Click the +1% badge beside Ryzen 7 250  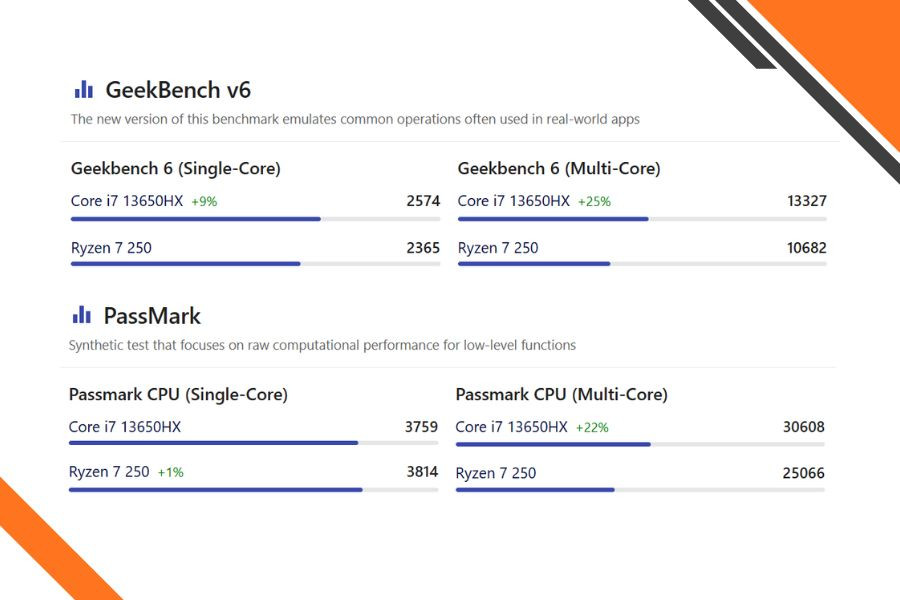[x=170, y=473]
